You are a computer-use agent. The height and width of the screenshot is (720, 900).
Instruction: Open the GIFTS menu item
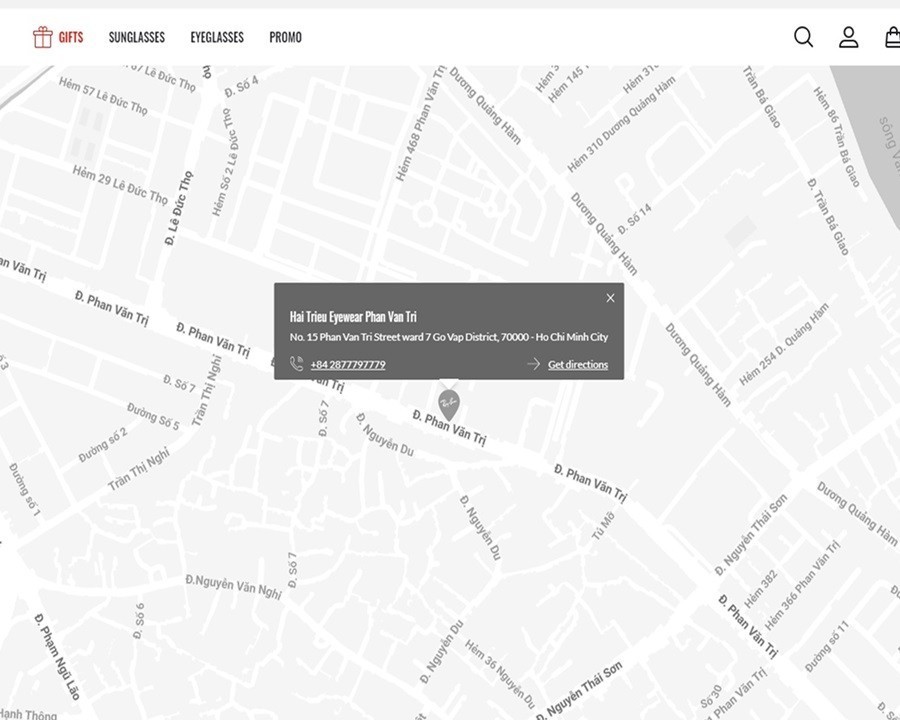[x=70, y=37]
